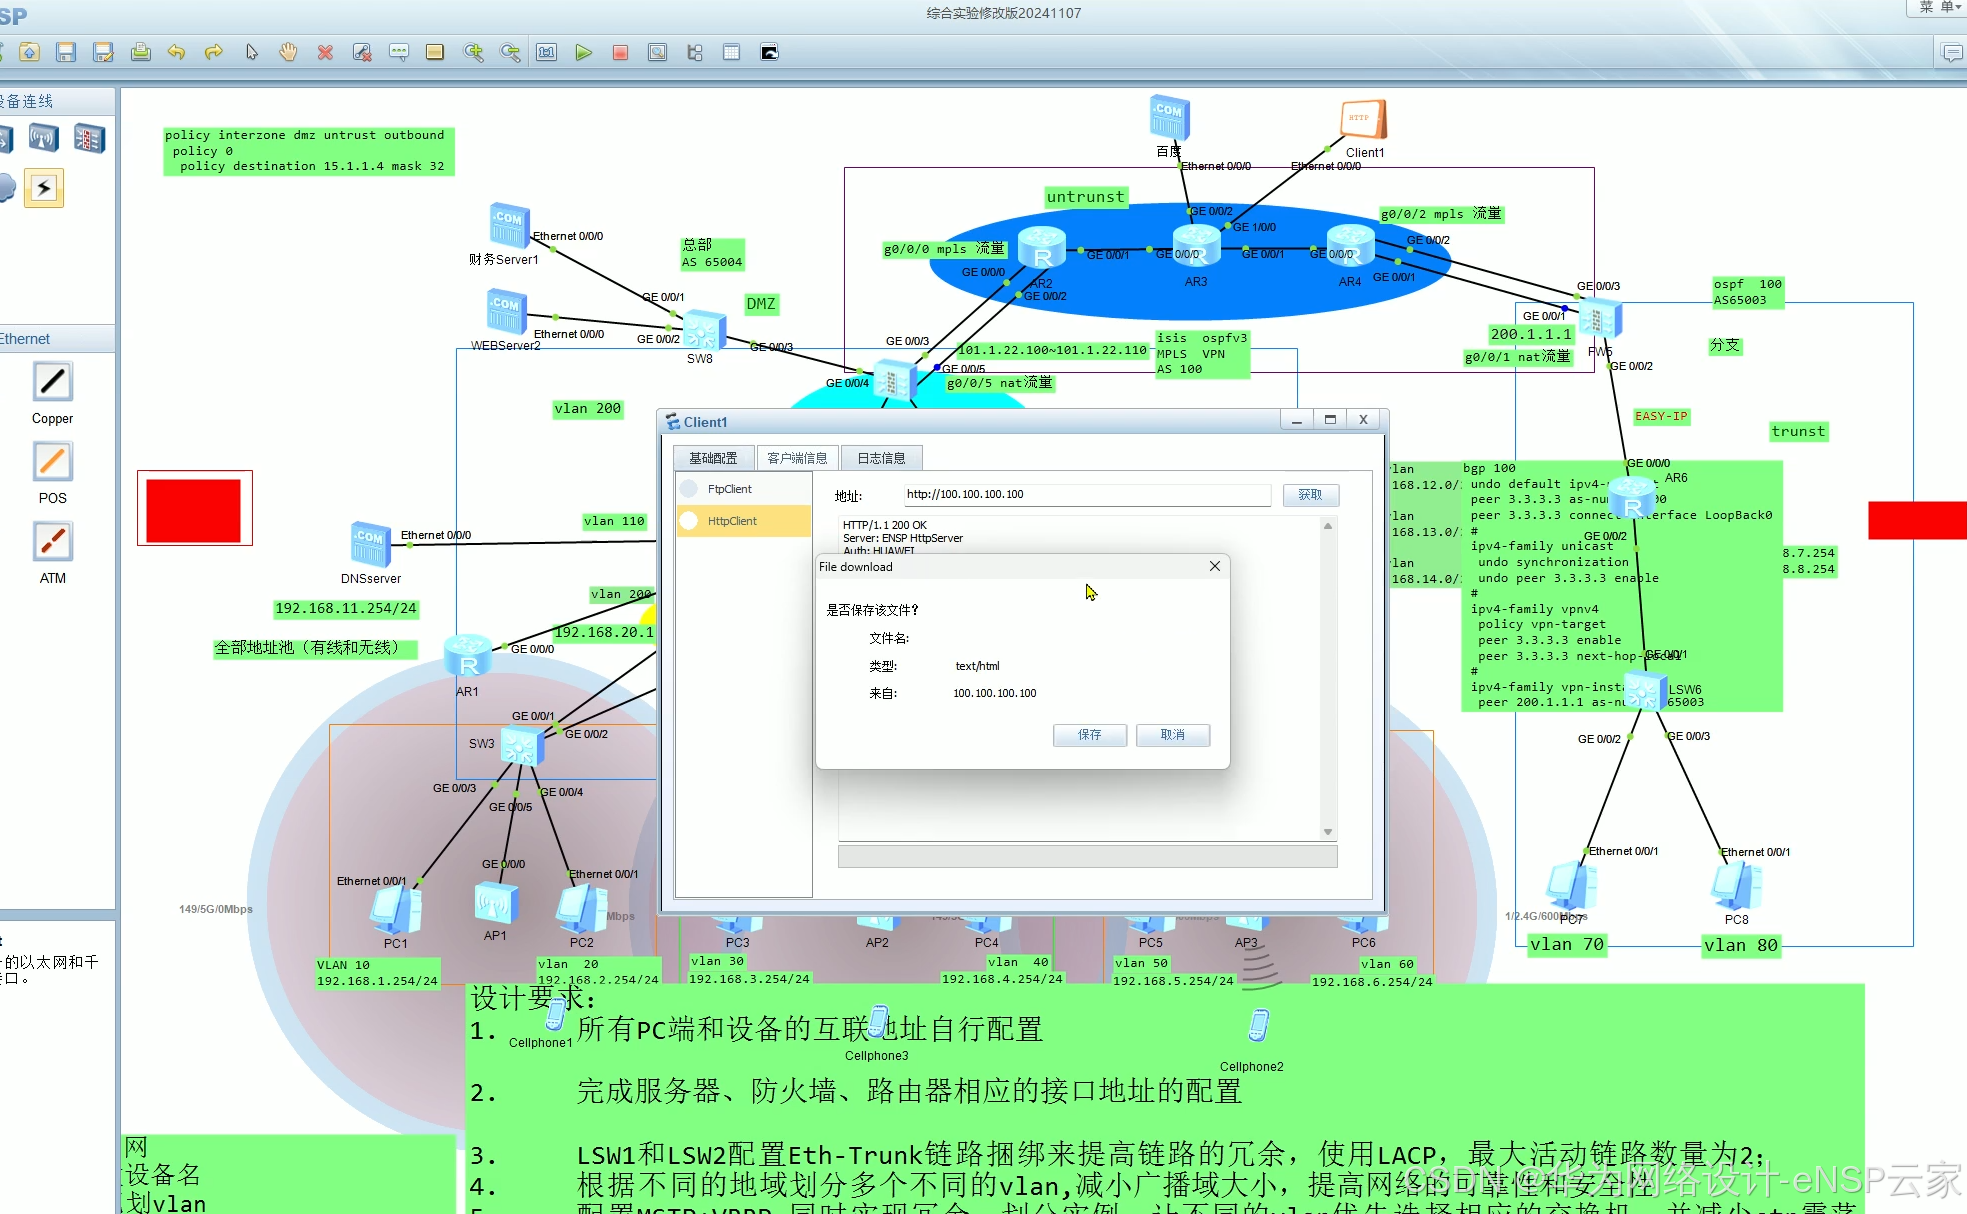Open the 基础配置 tab in Client1
Screen dimensions: 1967x1214
point(713,457)
